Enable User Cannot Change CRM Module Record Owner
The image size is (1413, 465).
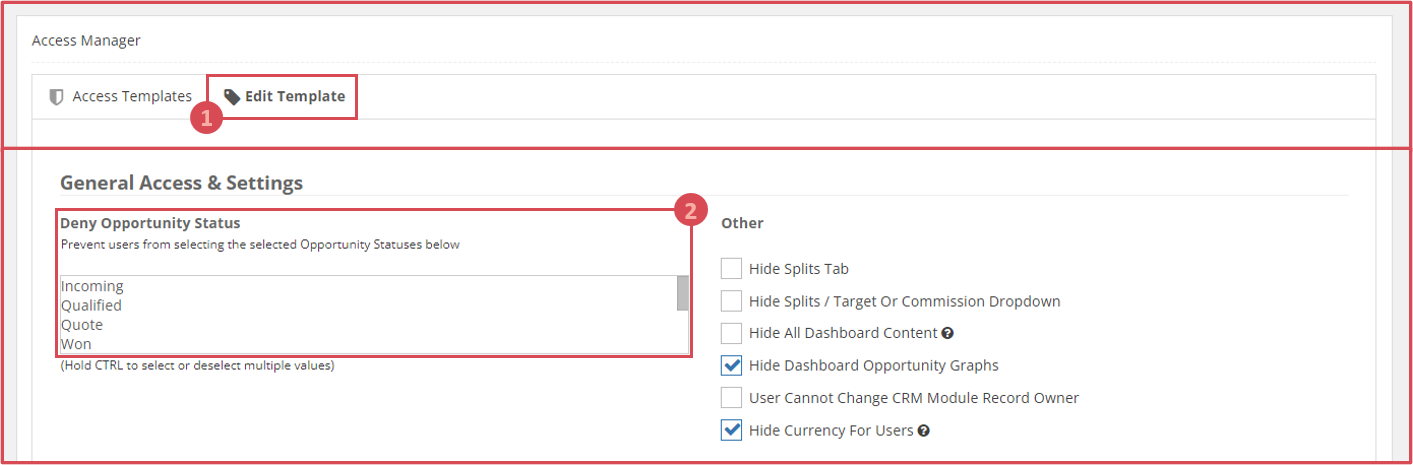coord(731,398)
